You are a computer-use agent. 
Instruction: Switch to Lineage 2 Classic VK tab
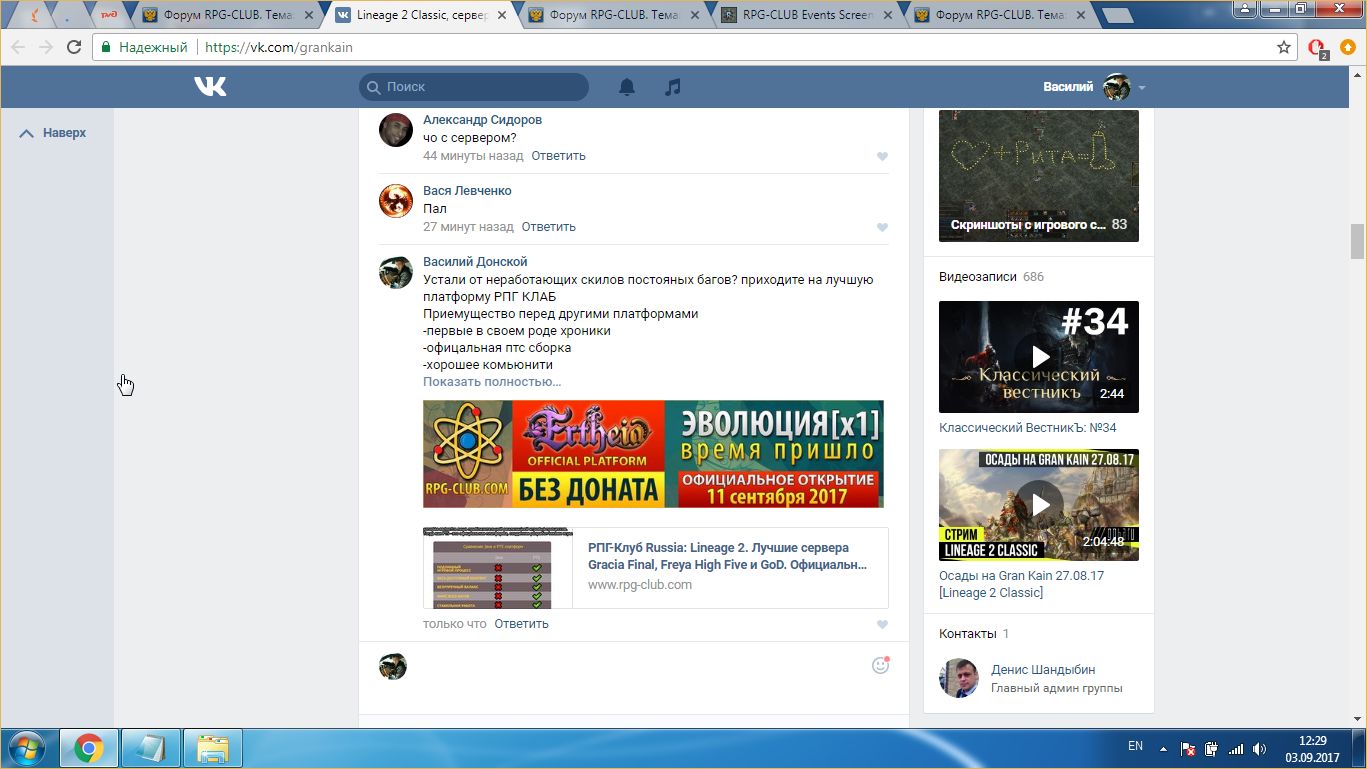pos(424,15)
